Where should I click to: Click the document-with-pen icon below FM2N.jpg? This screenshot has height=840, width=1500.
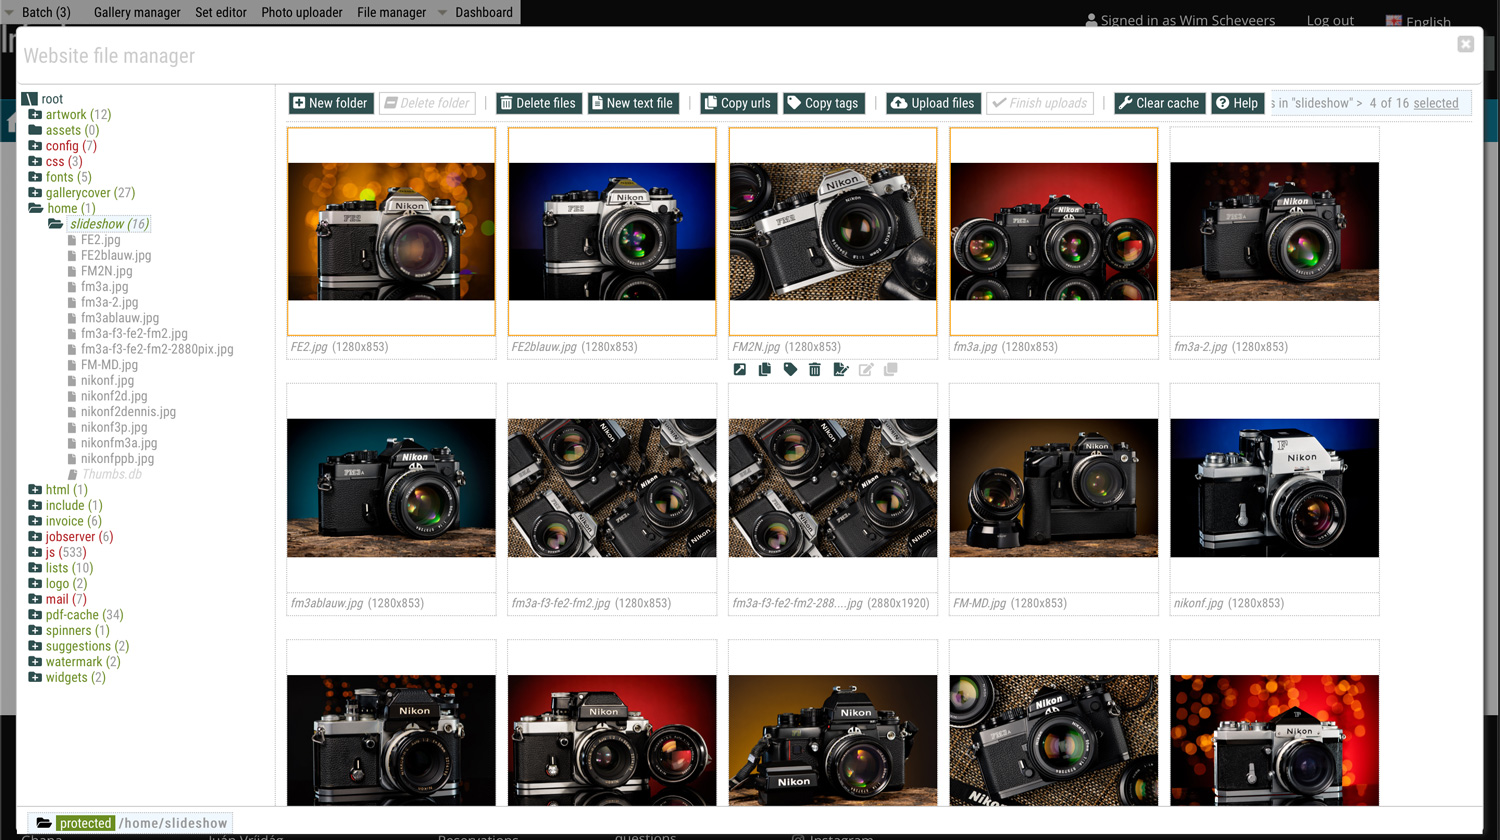pyautogui.click(x=840, y=370)
